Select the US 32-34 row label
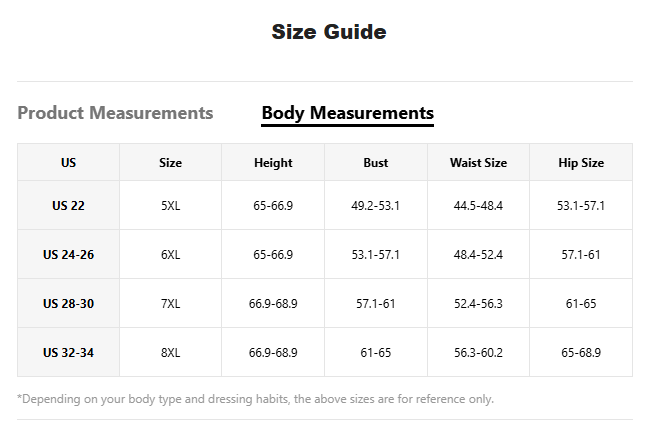 [x=68, y=353]
